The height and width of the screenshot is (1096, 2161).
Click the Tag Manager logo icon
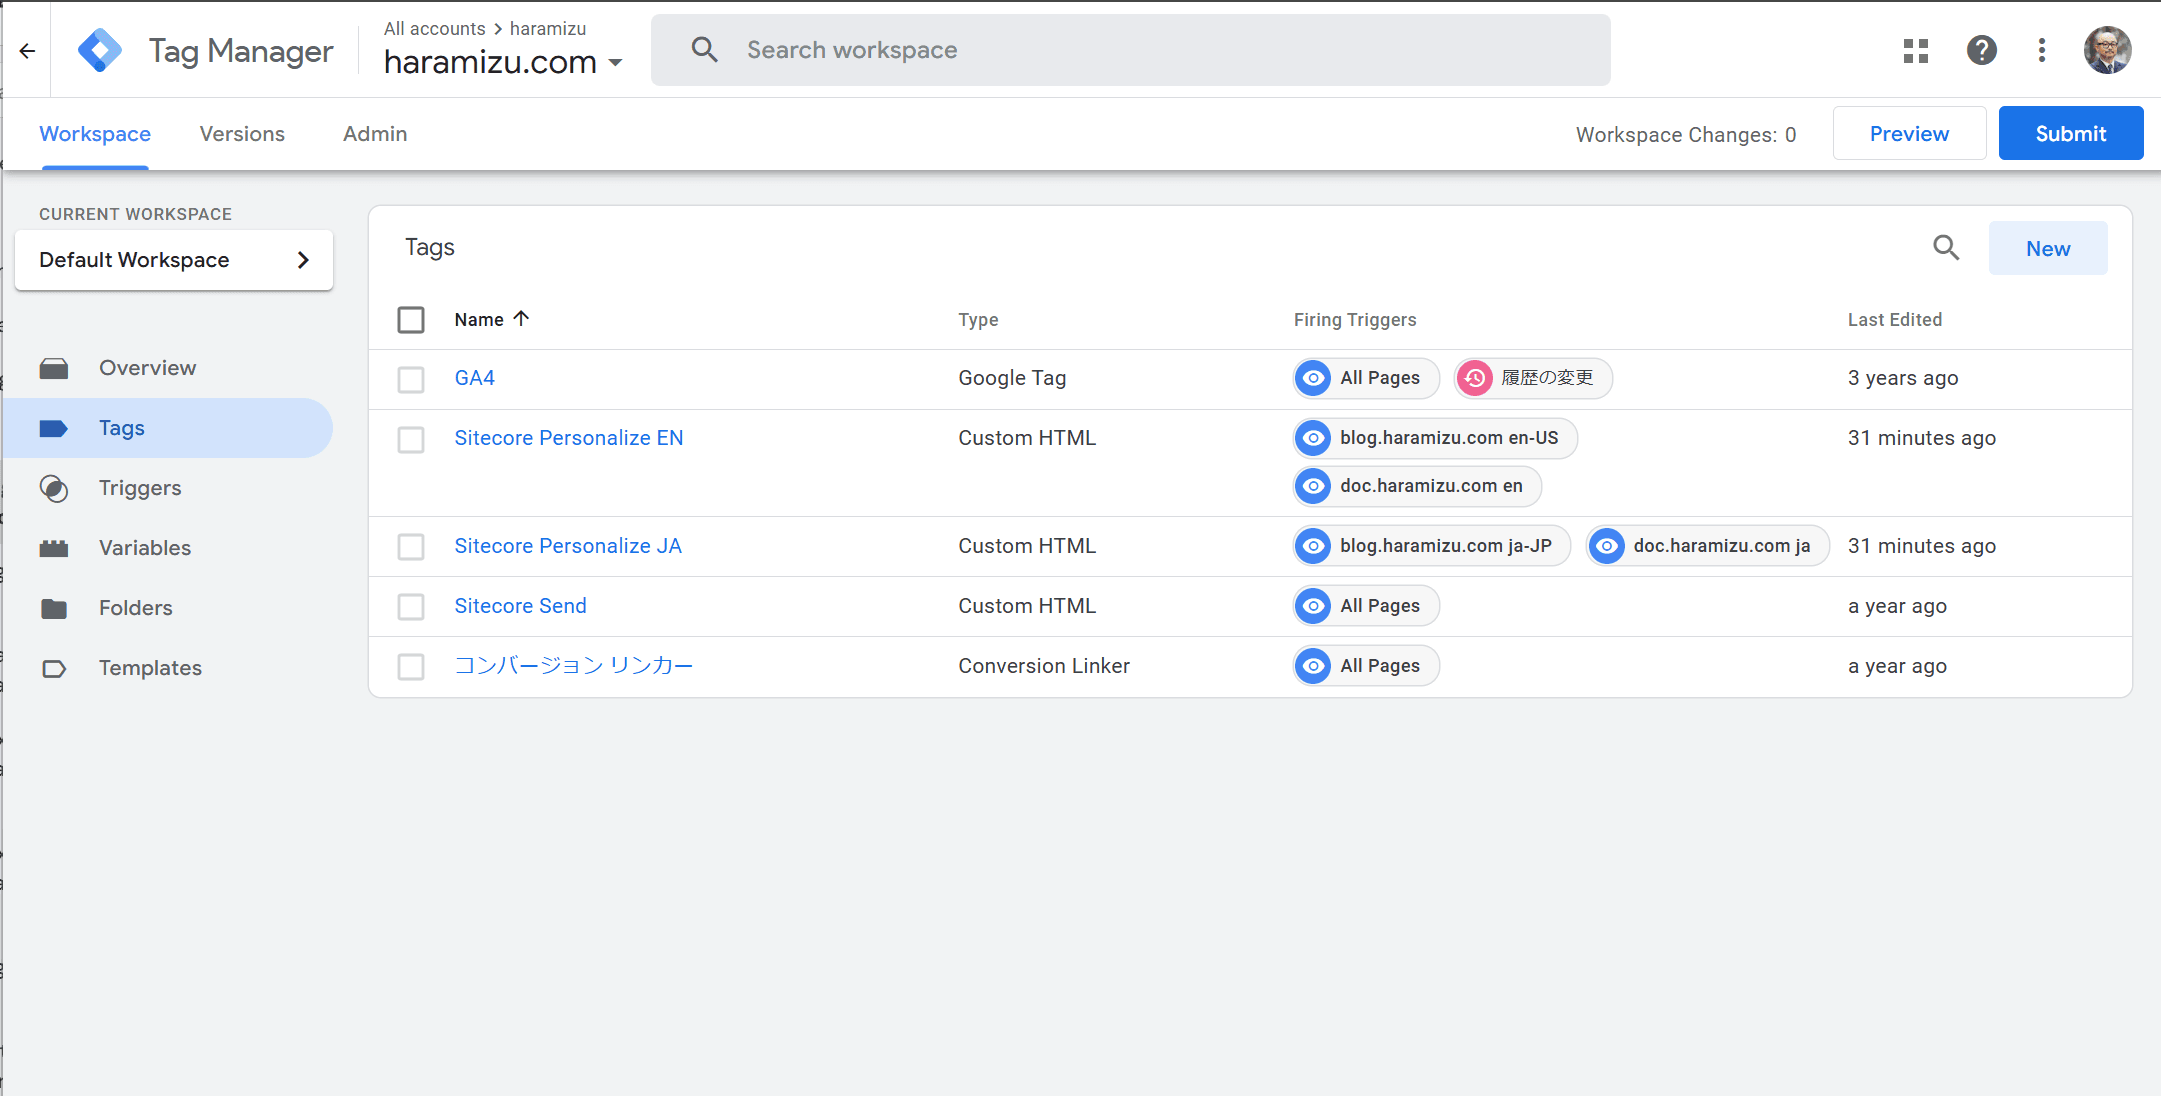pyautogui.click(x=100, y=51)
